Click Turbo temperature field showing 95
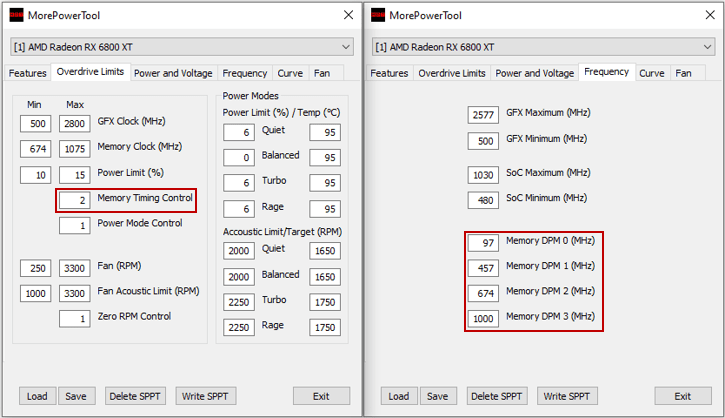This screenshot has height=418, width=725. pos(325,183)
